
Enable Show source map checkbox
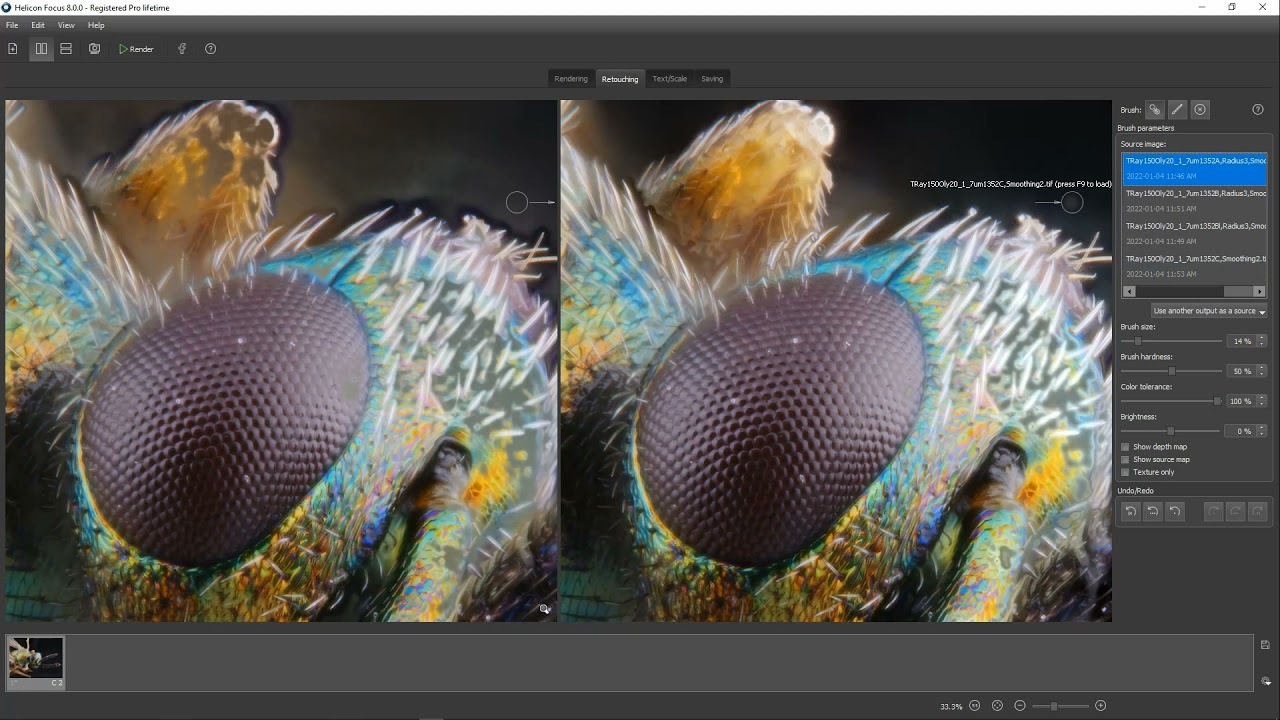1125,460
